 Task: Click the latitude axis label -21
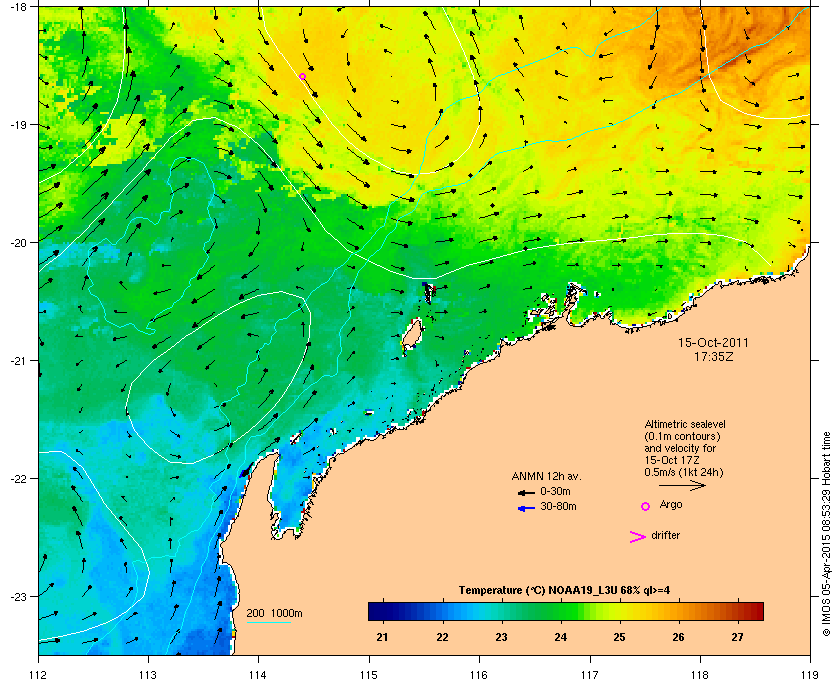18,361
